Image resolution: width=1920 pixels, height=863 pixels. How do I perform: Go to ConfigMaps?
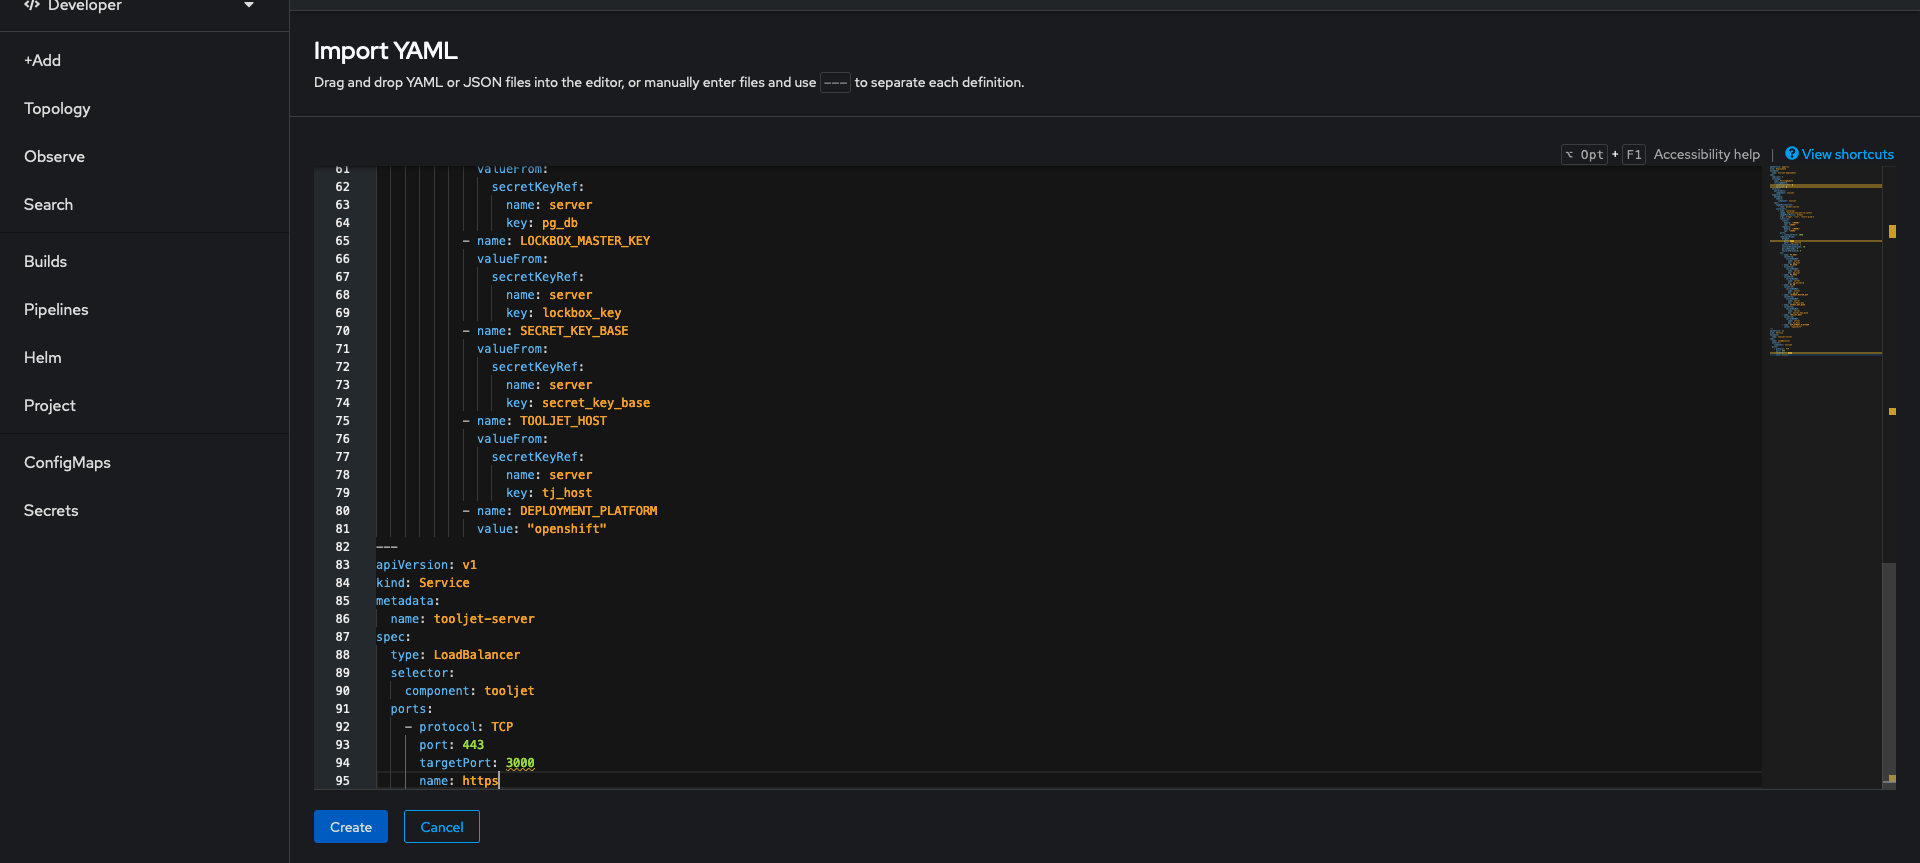coord(67,463)
